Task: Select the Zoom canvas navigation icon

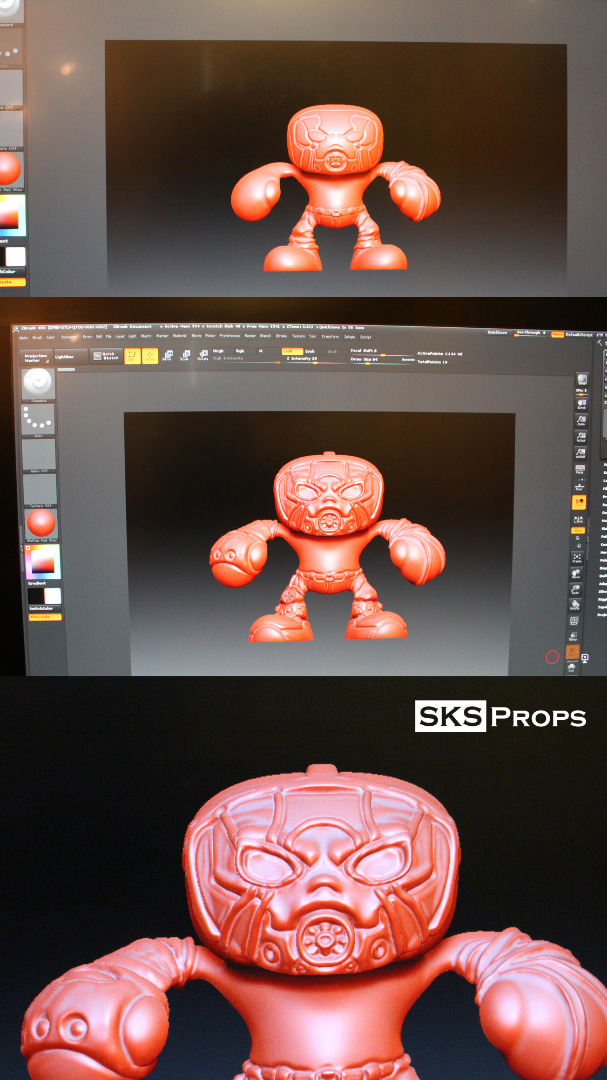Action: pyautogui.click(x=581, y=421)
